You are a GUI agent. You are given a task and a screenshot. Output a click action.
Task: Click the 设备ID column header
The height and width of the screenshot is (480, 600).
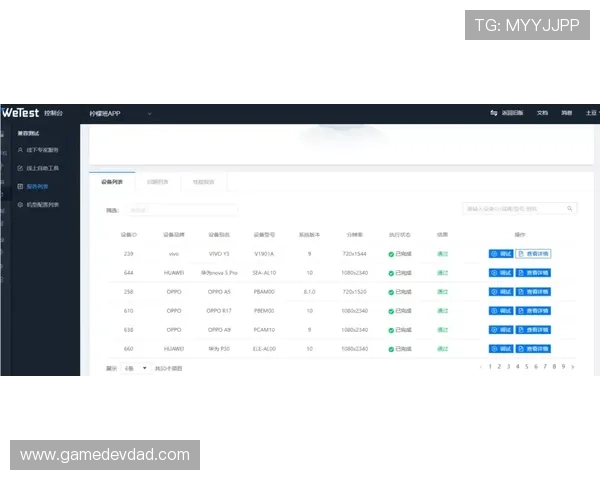point(129,235)
